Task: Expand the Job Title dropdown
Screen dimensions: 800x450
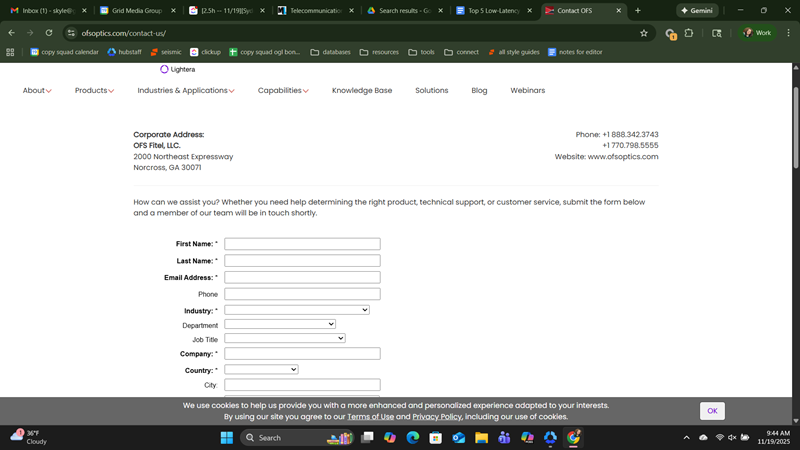Action: 285,338
